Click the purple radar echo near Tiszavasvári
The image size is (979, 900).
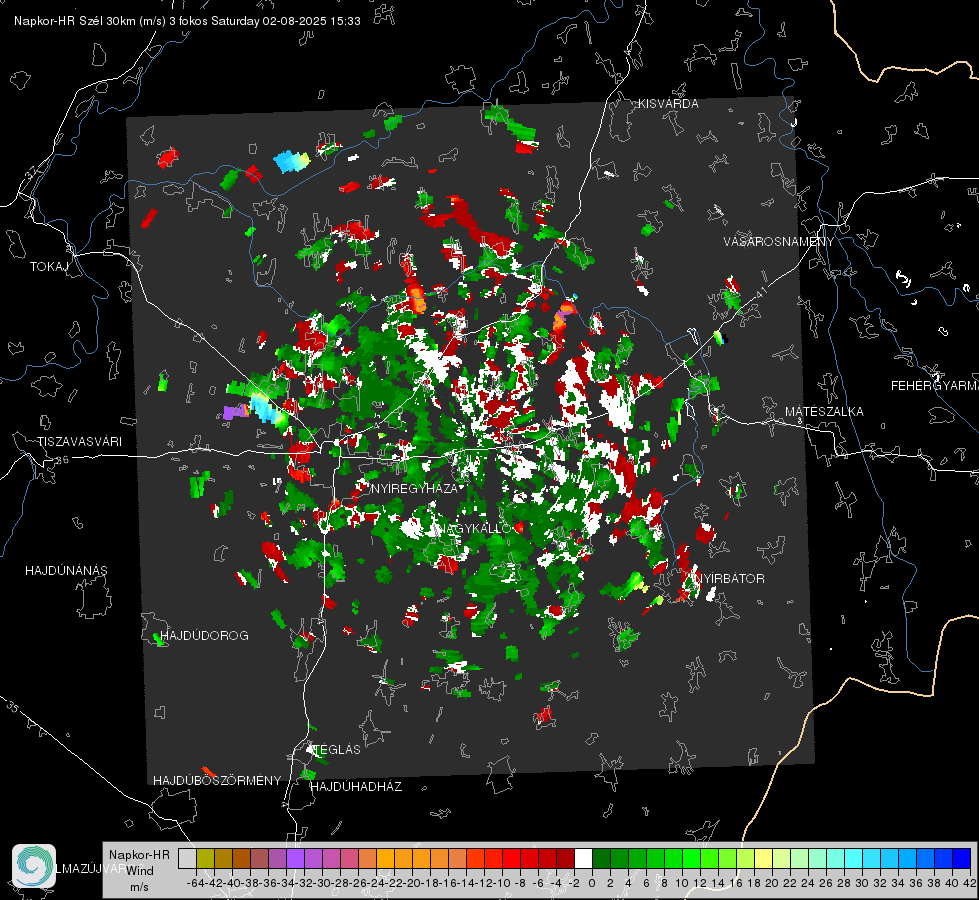pyautogui.click(x=236, y=412)
